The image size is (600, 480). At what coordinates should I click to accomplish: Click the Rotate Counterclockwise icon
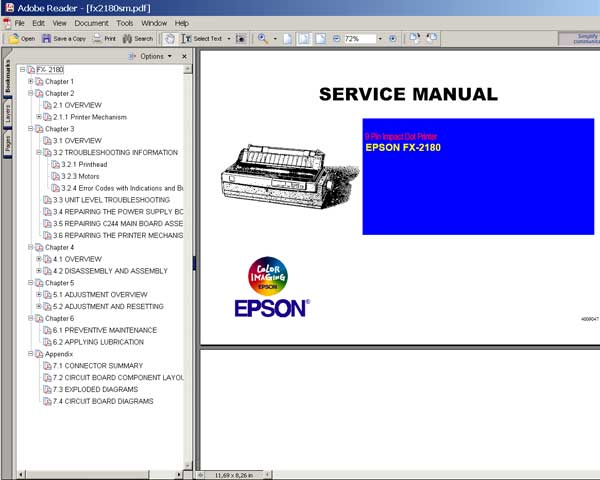pyautogui.click(x=432, y=38)
